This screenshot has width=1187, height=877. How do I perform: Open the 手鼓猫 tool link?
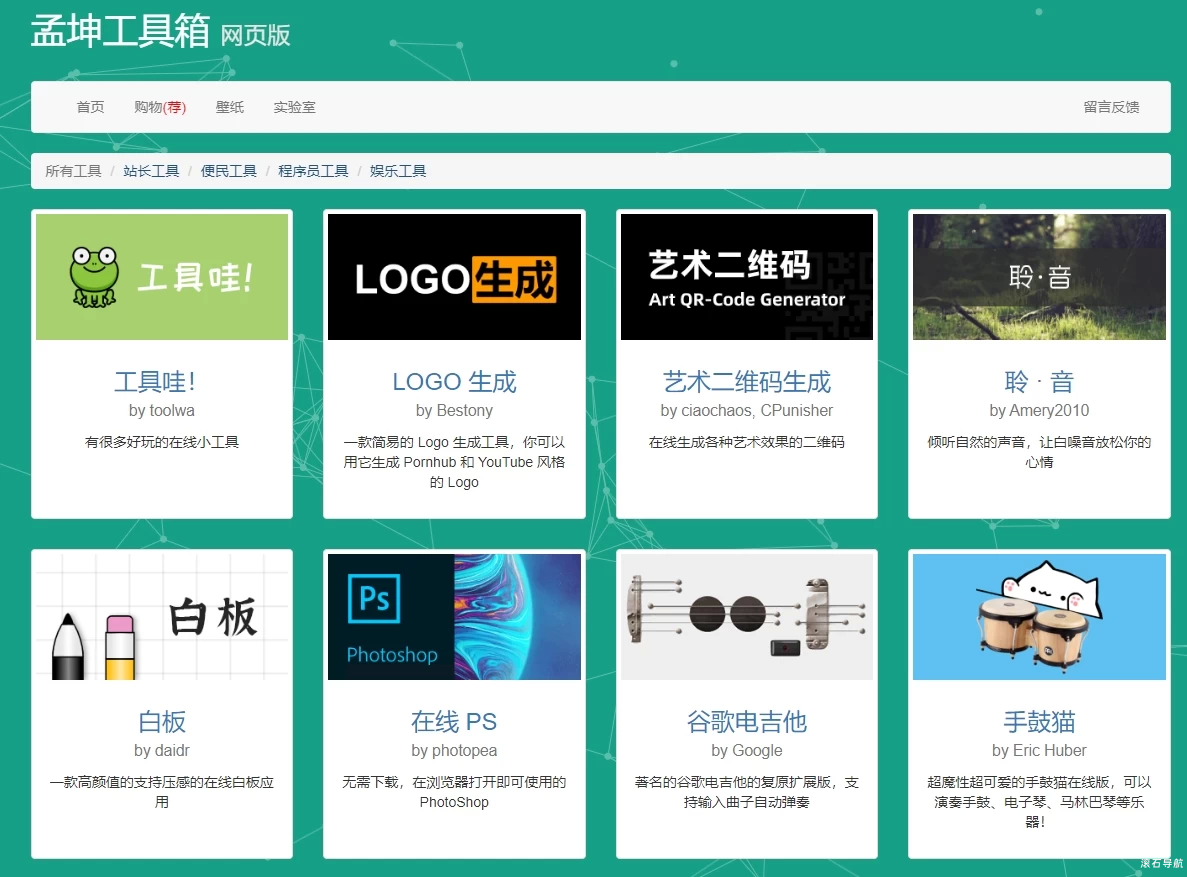pos(1038,722)
